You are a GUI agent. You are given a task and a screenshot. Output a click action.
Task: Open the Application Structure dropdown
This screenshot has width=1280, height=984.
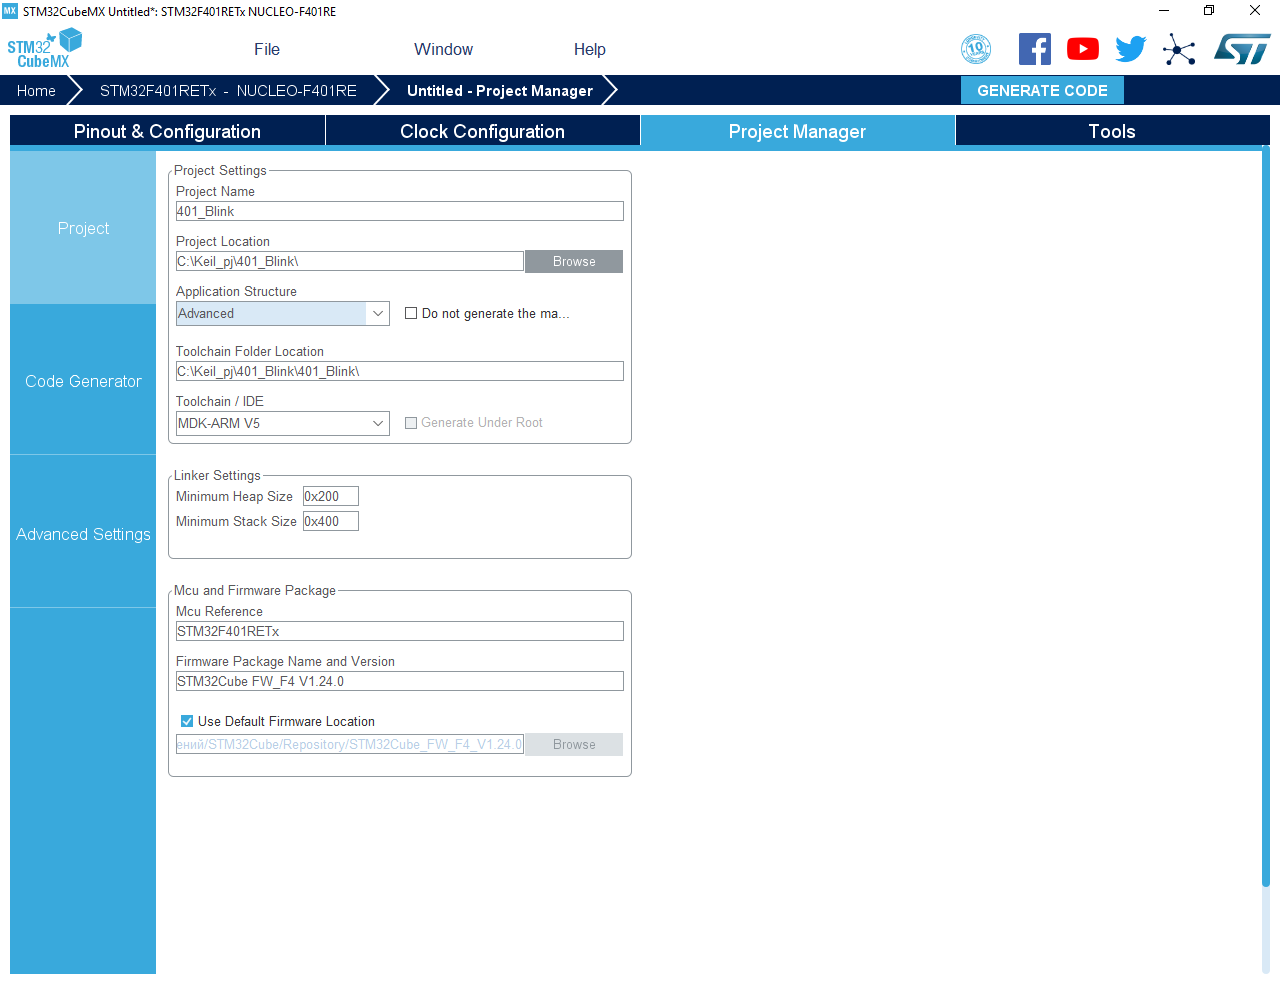point(283,313)
